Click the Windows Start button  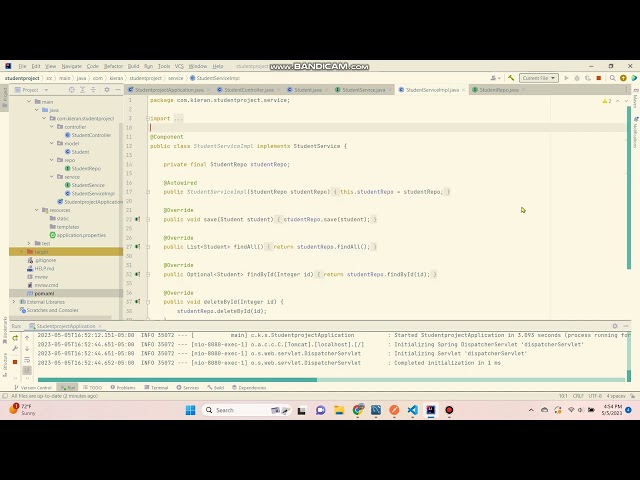pos(190,410)
